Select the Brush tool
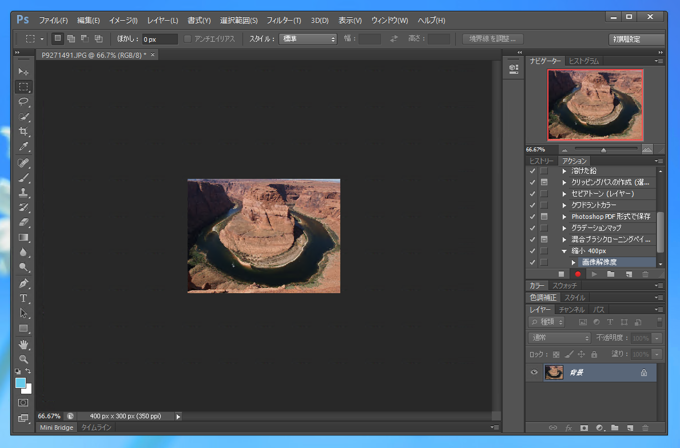680x448 pixels. pyautogui.click(x=23, y=177)
